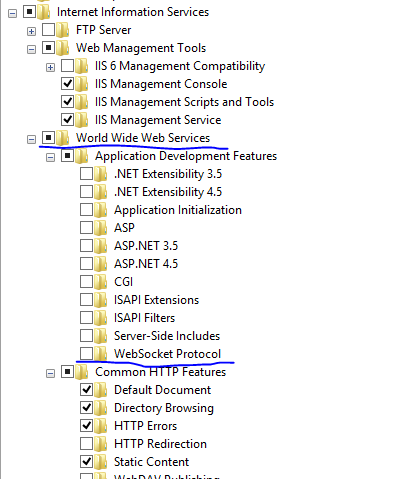Click the HTTP Errors folder icon
Image resolution: width=399 pixels, height=479 pixels.
(x=101, y=426)
